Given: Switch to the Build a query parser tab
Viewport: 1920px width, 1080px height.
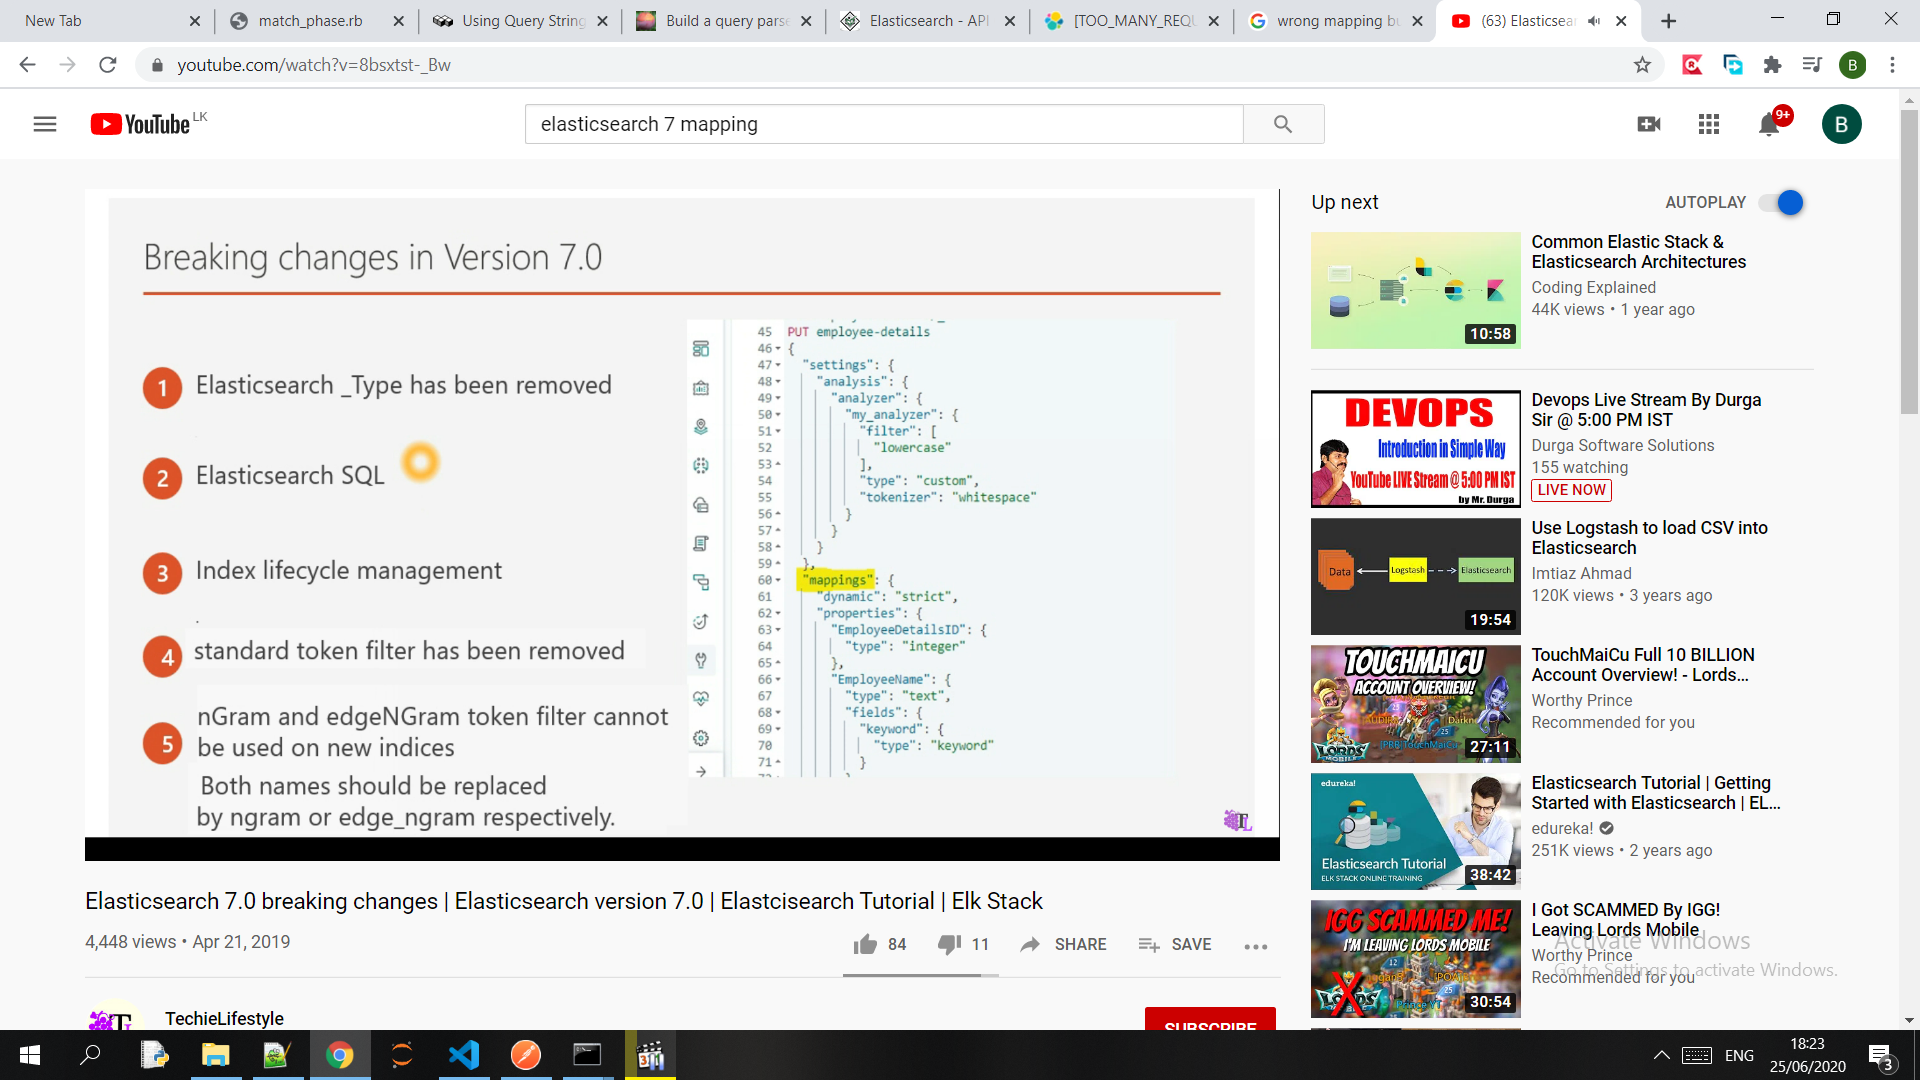Looking at the screenshot, I should 726,20.
